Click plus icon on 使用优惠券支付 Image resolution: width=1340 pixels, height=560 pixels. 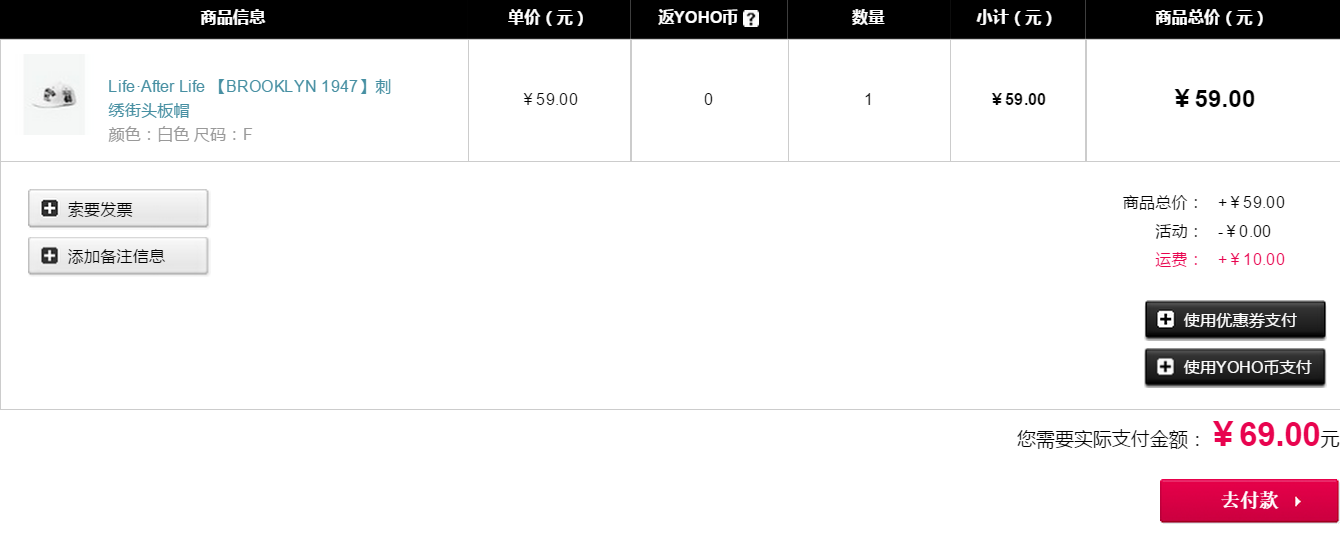pos(1165,320)
